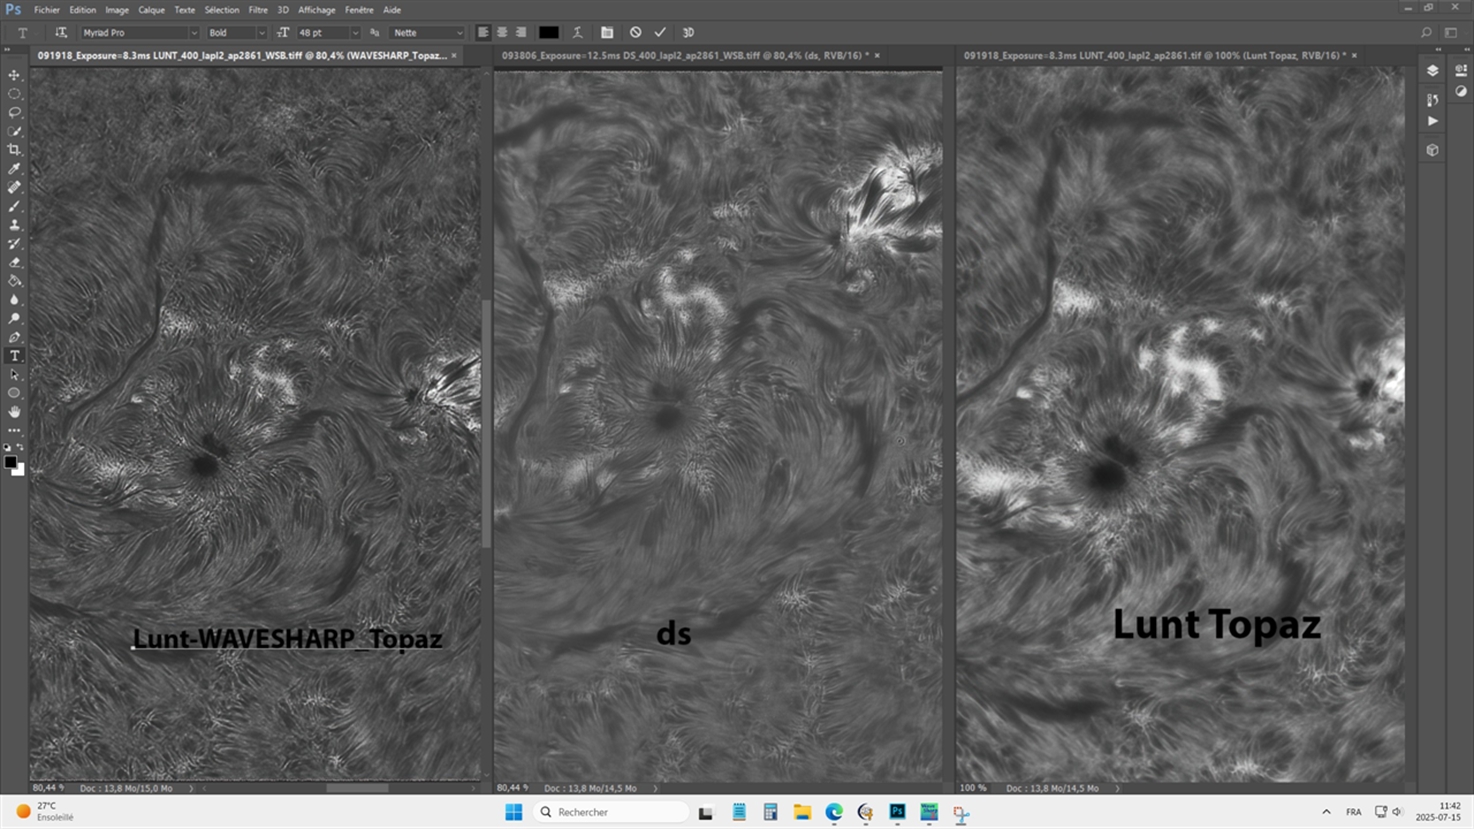Click the black text color swatch

click(548, 33)
